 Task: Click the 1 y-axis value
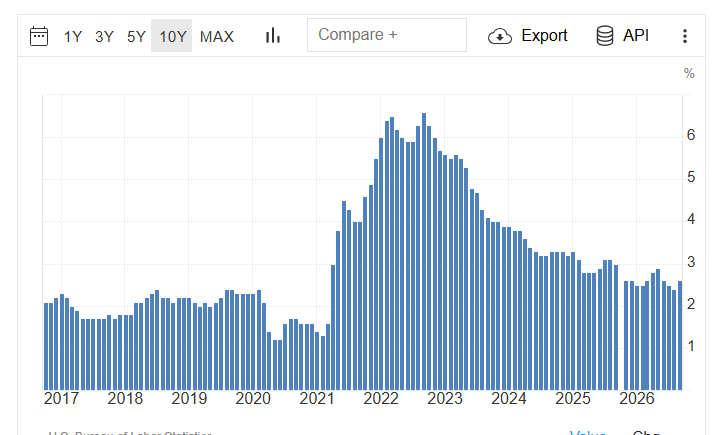click(691, 346)
